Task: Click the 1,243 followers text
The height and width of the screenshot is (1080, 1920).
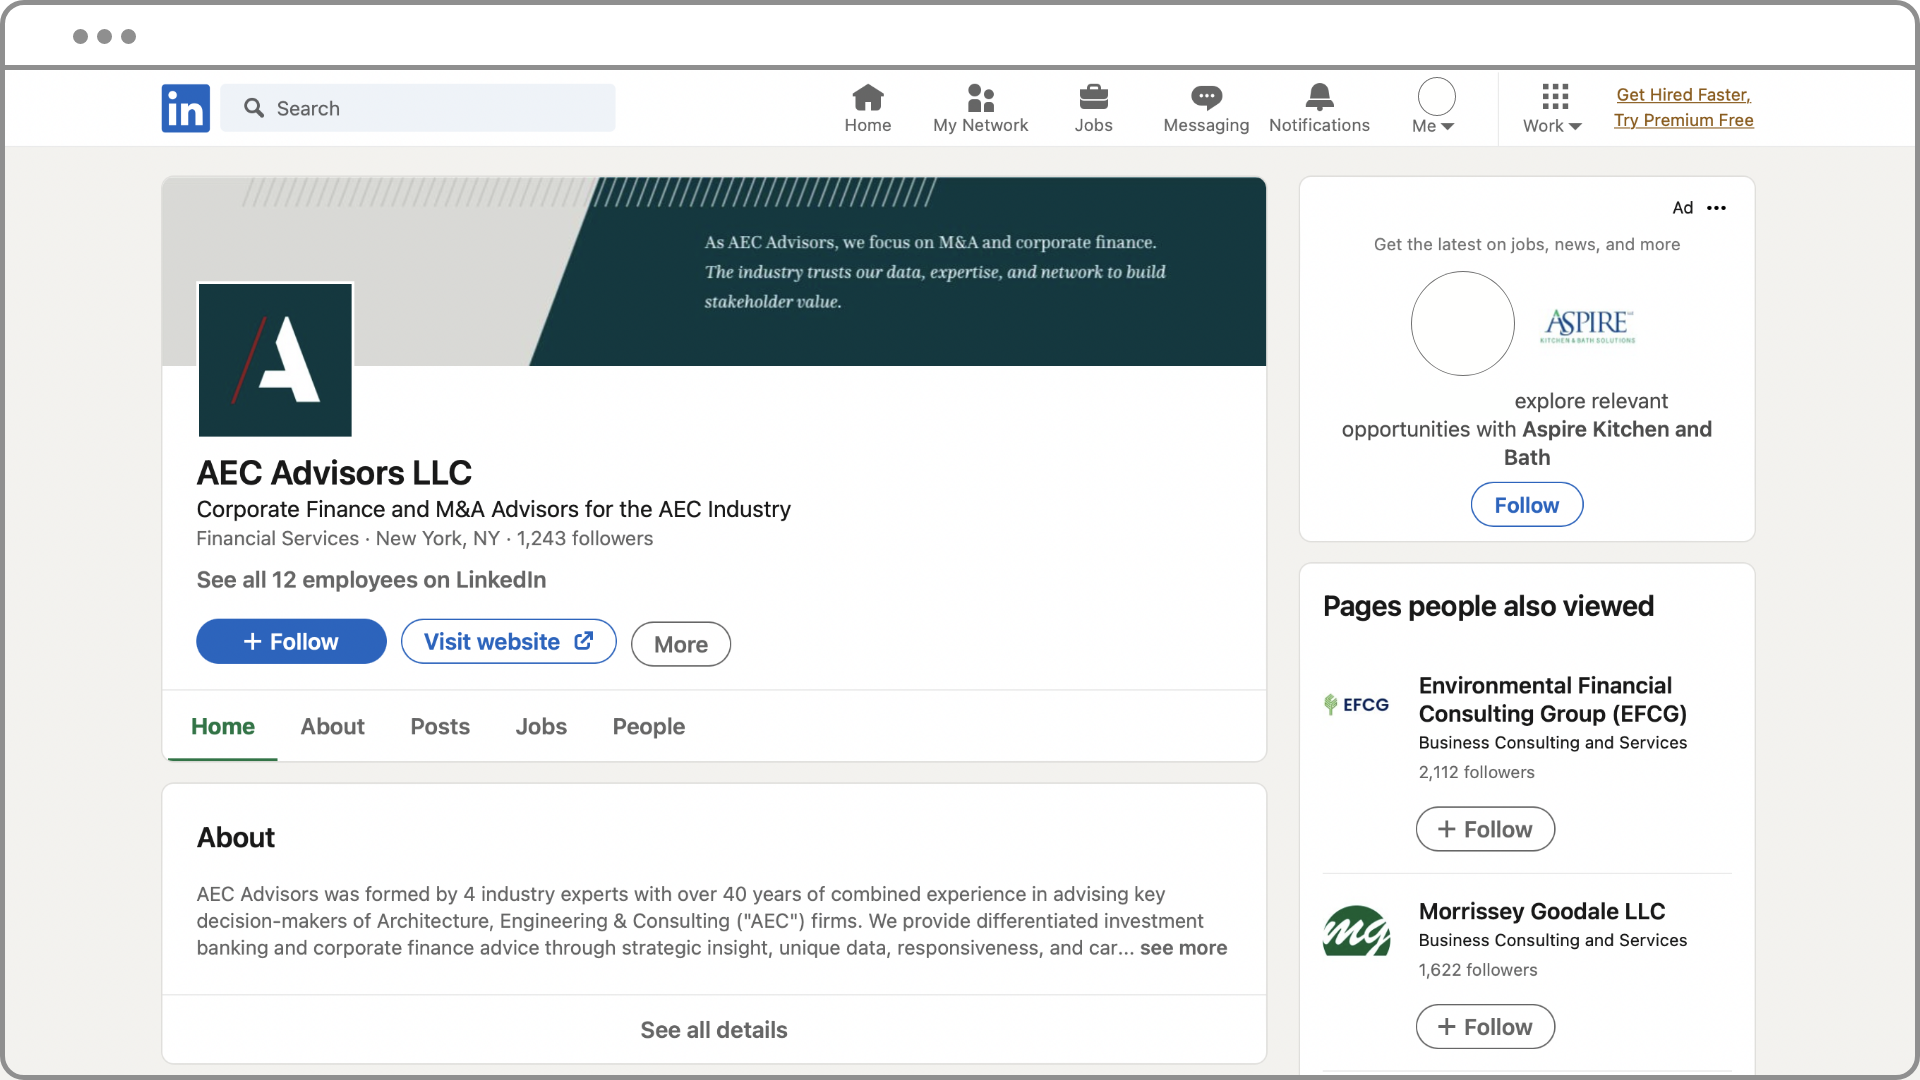Action: point(584,539)
